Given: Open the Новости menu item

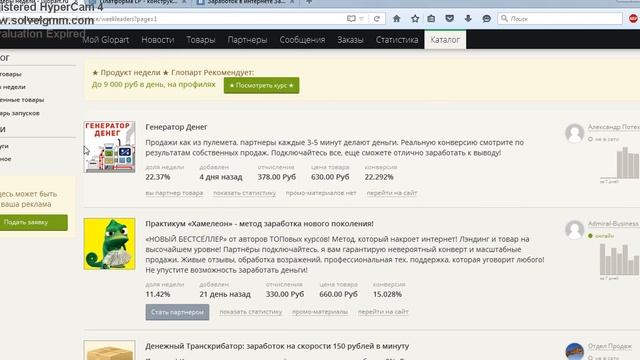Looking at the screenshot, I should [158, 40].
